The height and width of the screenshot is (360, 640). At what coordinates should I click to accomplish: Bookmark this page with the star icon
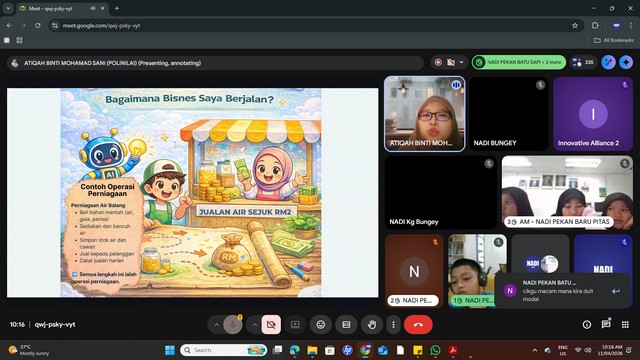pyautogui.click(x=575, y=25)
